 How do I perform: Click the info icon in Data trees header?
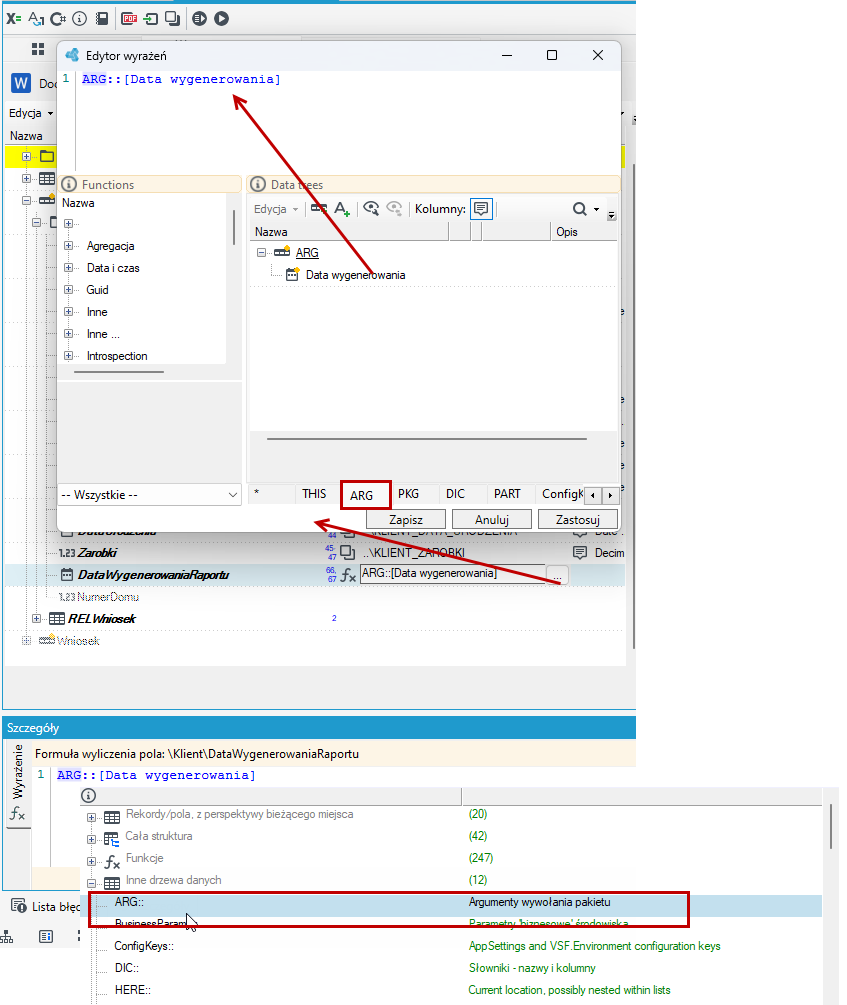point(258,185)
